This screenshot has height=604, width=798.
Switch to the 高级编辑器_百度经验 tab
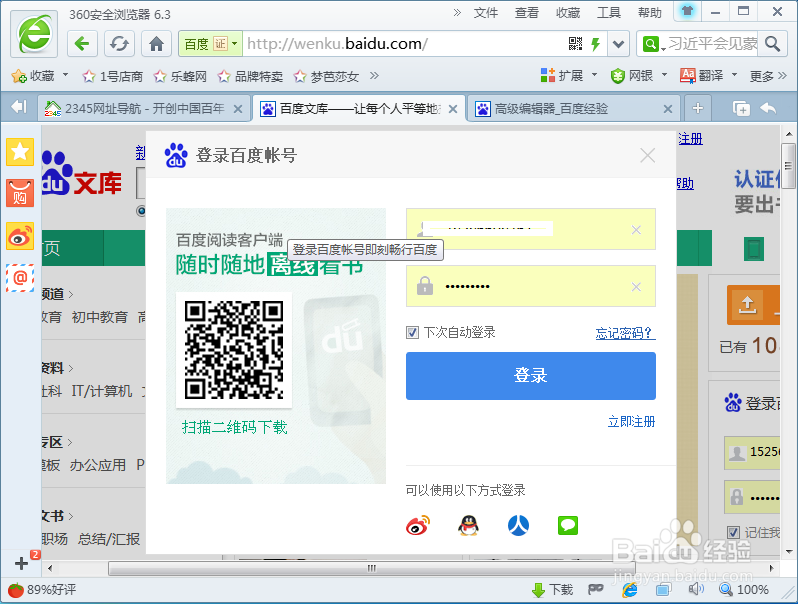573,108
